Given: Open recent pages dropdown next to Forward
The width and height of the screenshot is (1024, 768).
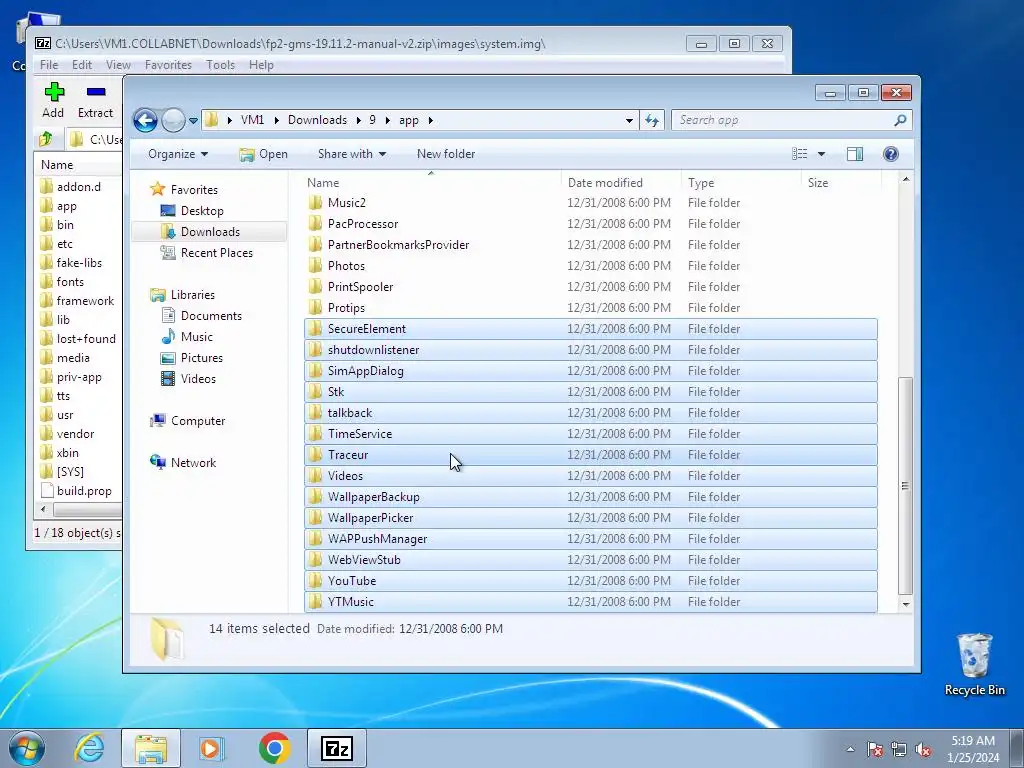Looking at the screenshot, I should (193, 121).
